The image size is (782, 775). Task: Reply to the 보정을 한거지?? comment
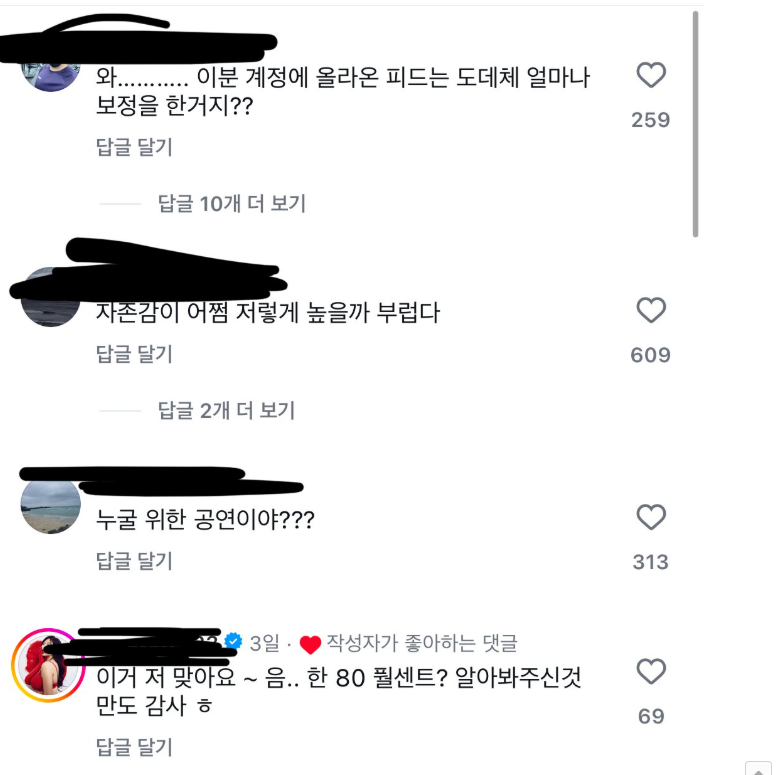[x=134, y=147]
